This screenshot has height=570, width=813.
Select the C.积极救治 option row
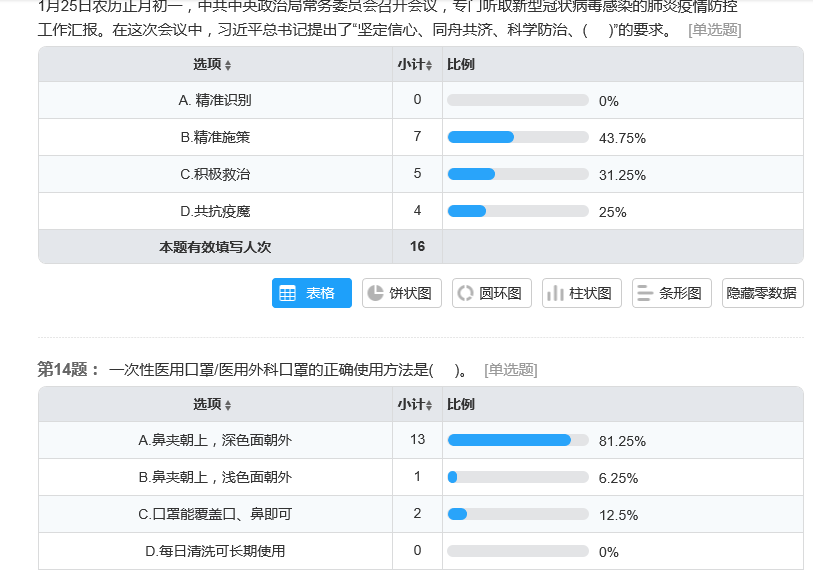coord(421,174)
